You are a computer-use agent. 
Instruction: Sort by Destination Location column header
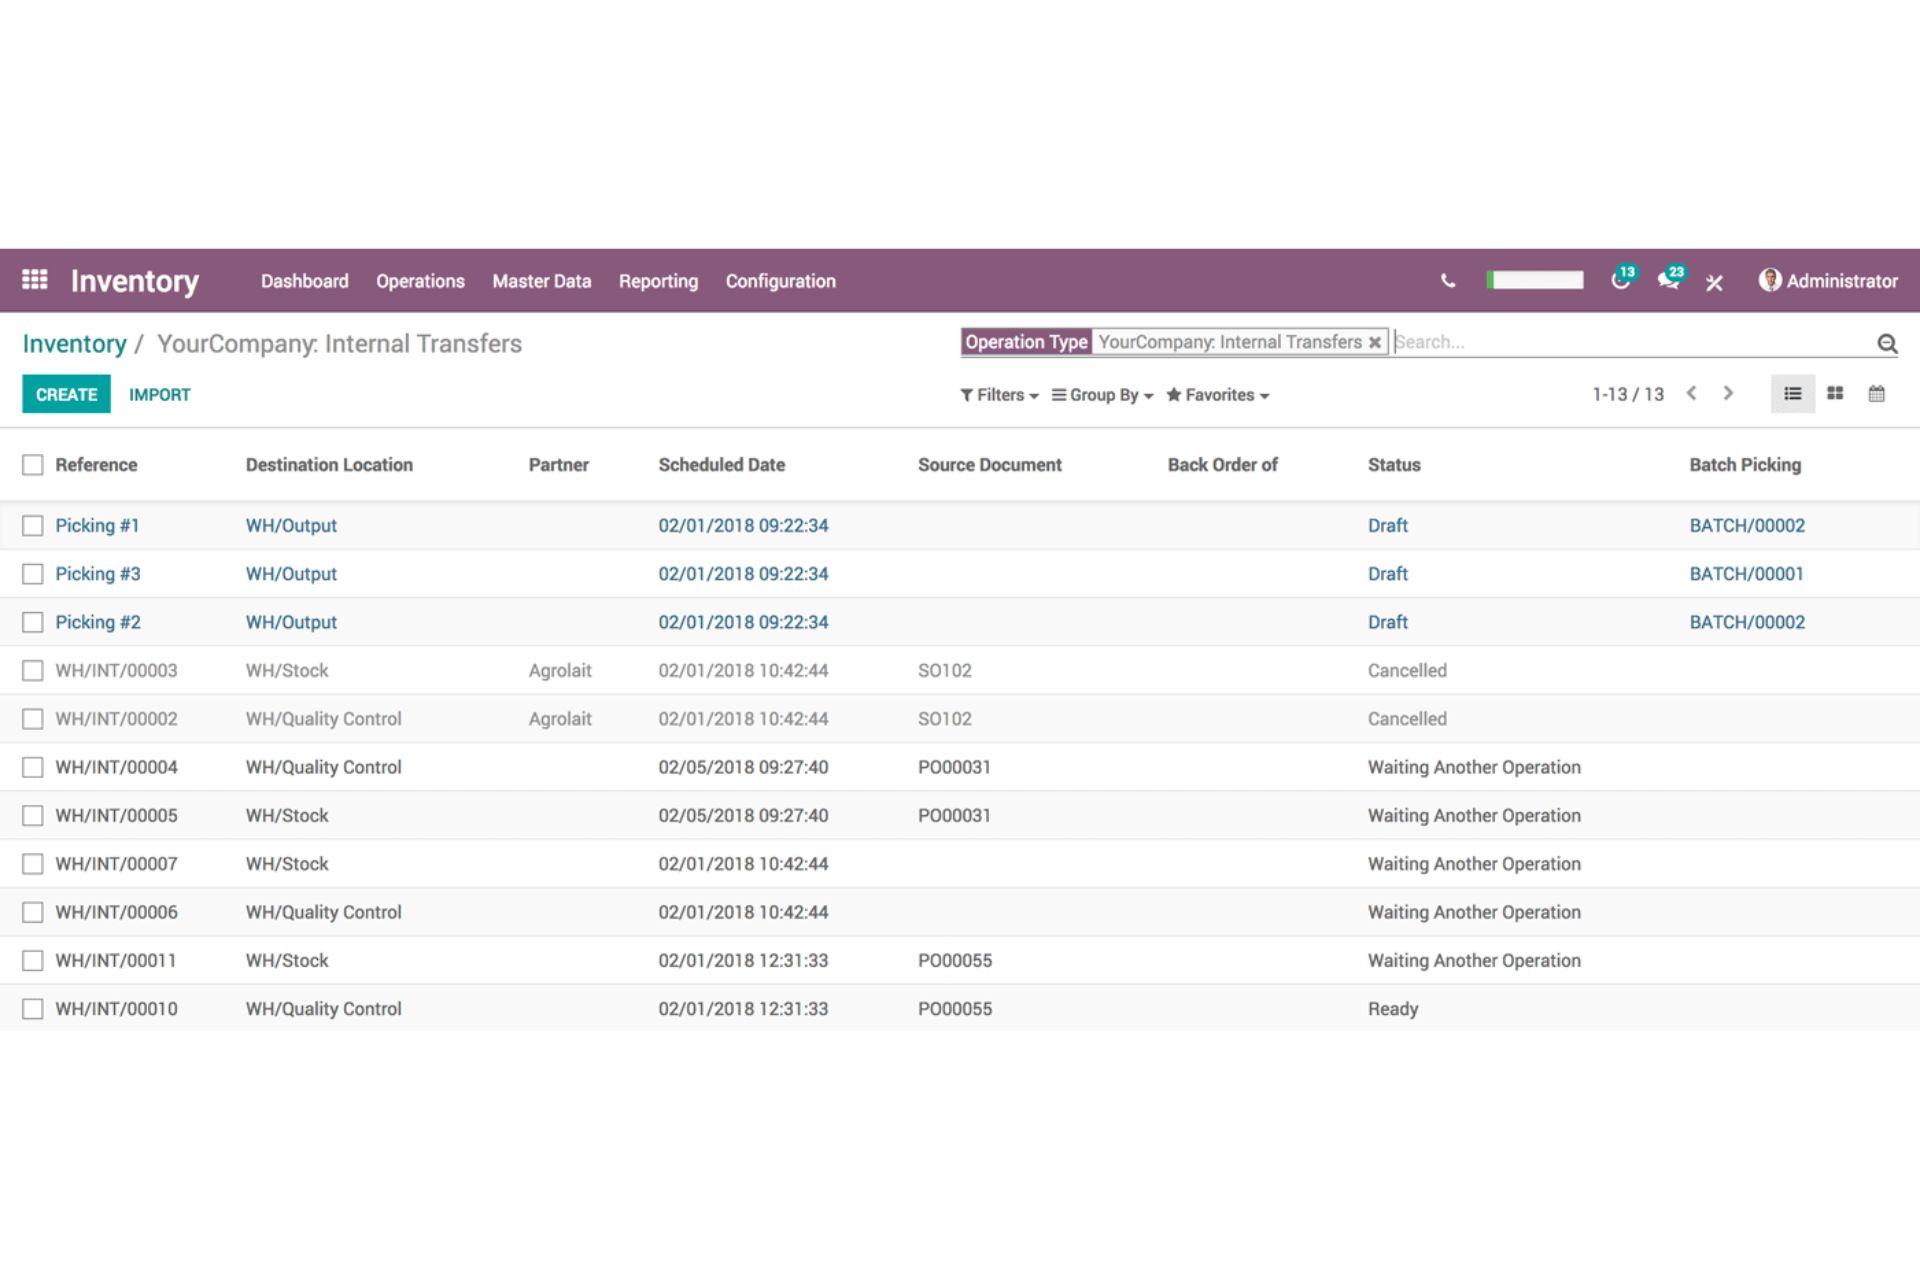click(329, 465)
